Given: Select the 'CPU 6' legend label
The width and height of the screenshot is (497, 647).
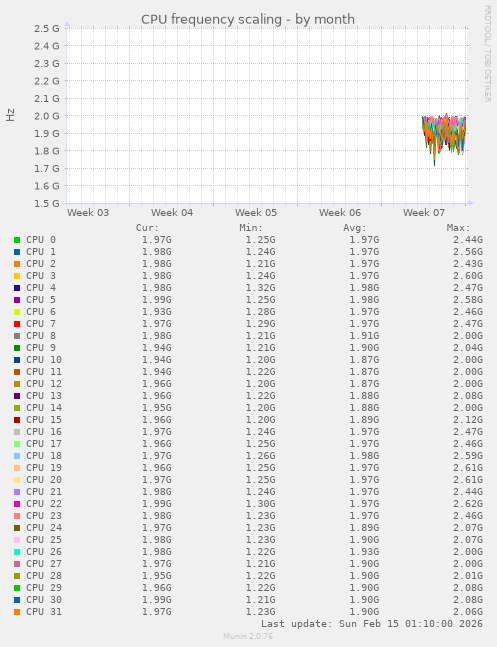Looking at the screenshot, I should tap(41, 312).
